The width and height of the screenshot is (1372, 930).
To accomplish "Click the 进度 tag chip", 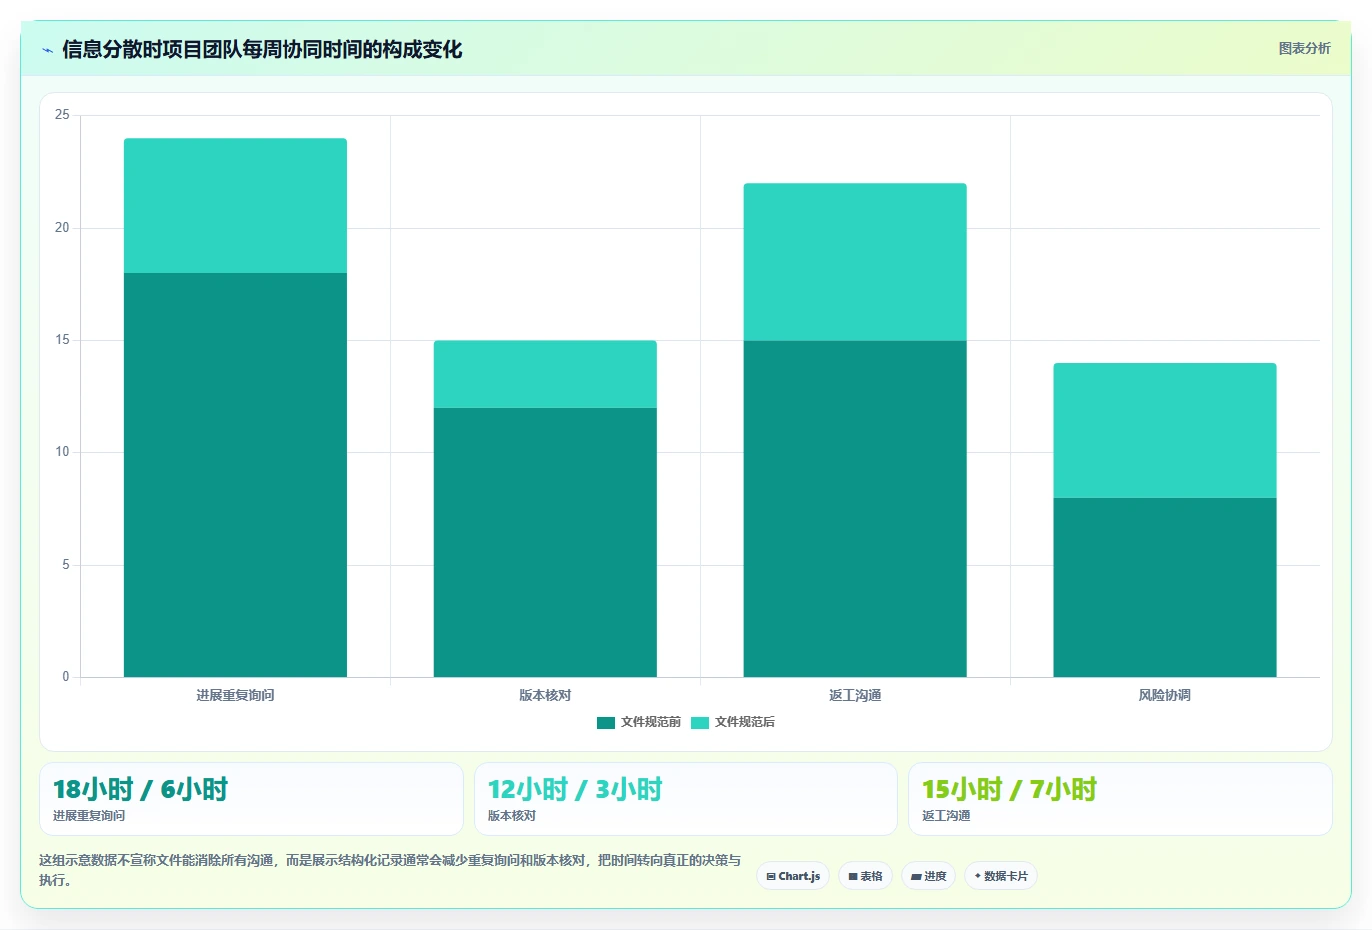I will click(928, 876).
